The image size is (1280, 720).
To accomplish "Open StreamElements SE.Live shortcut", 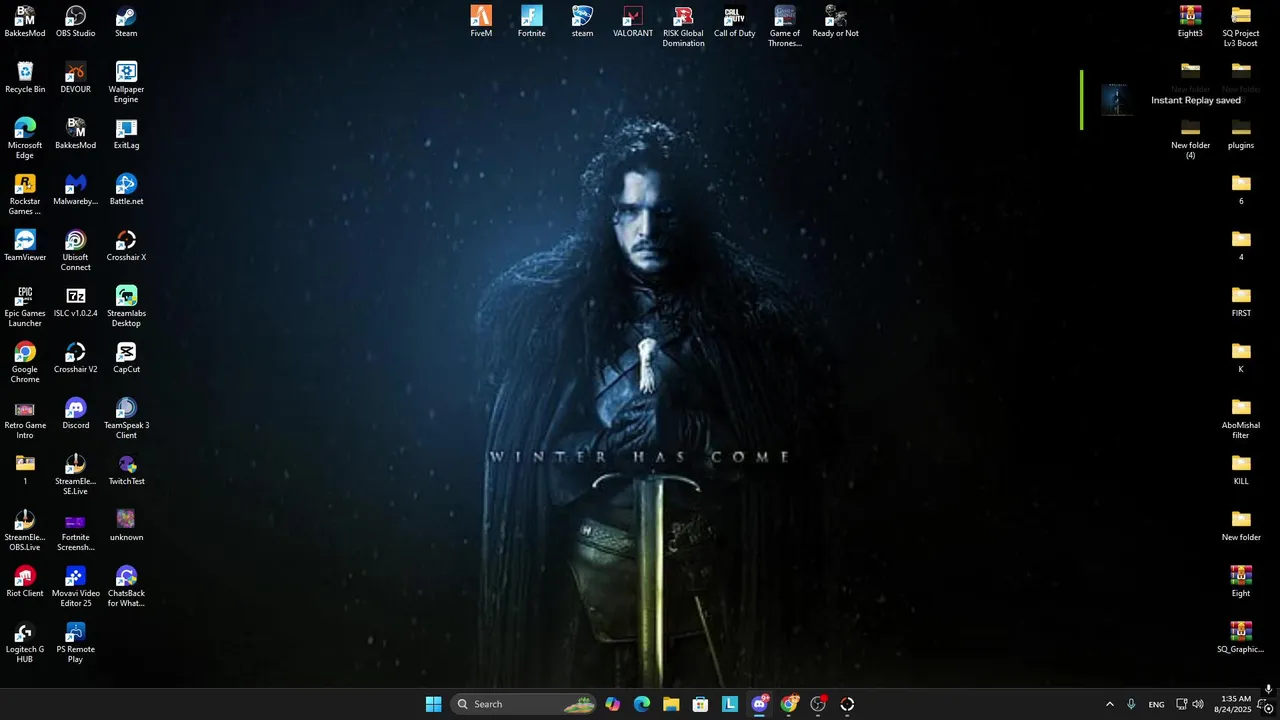I will pos(75,474).
